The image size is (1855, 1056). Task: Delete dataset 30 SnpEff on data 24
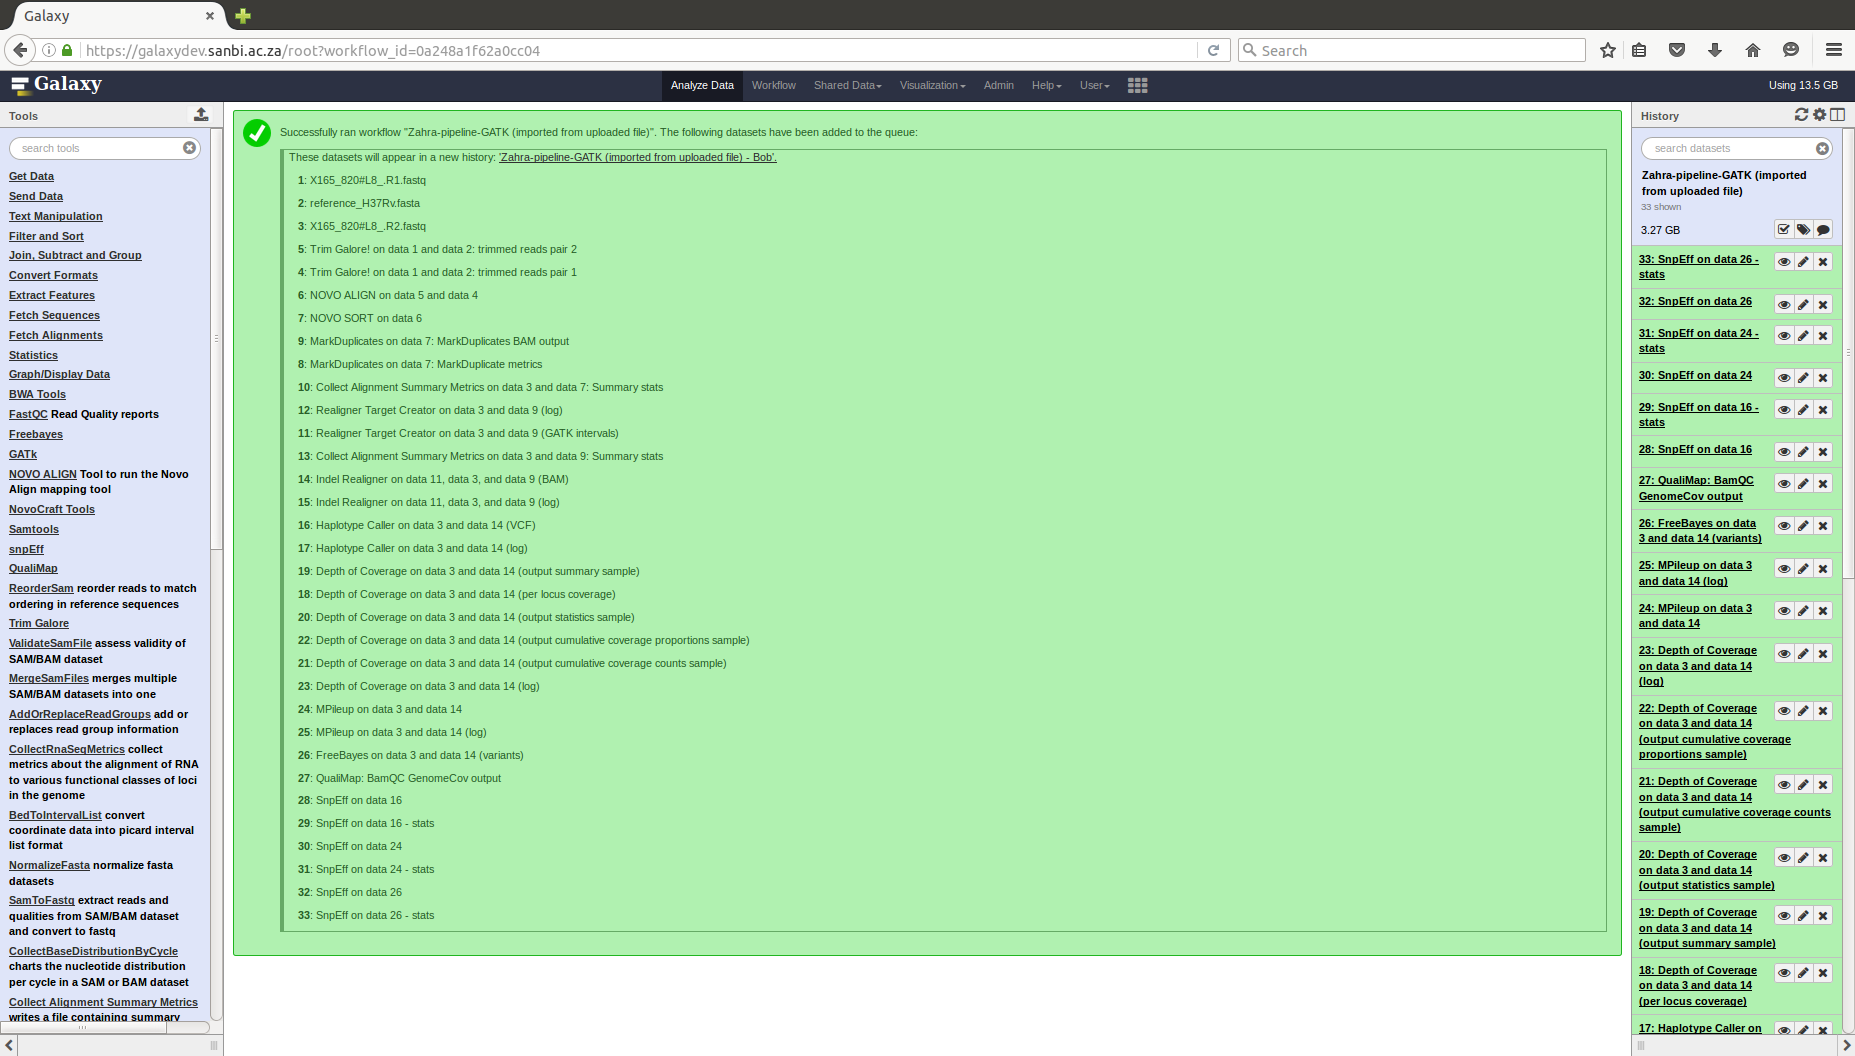(x=1823, y=378)
